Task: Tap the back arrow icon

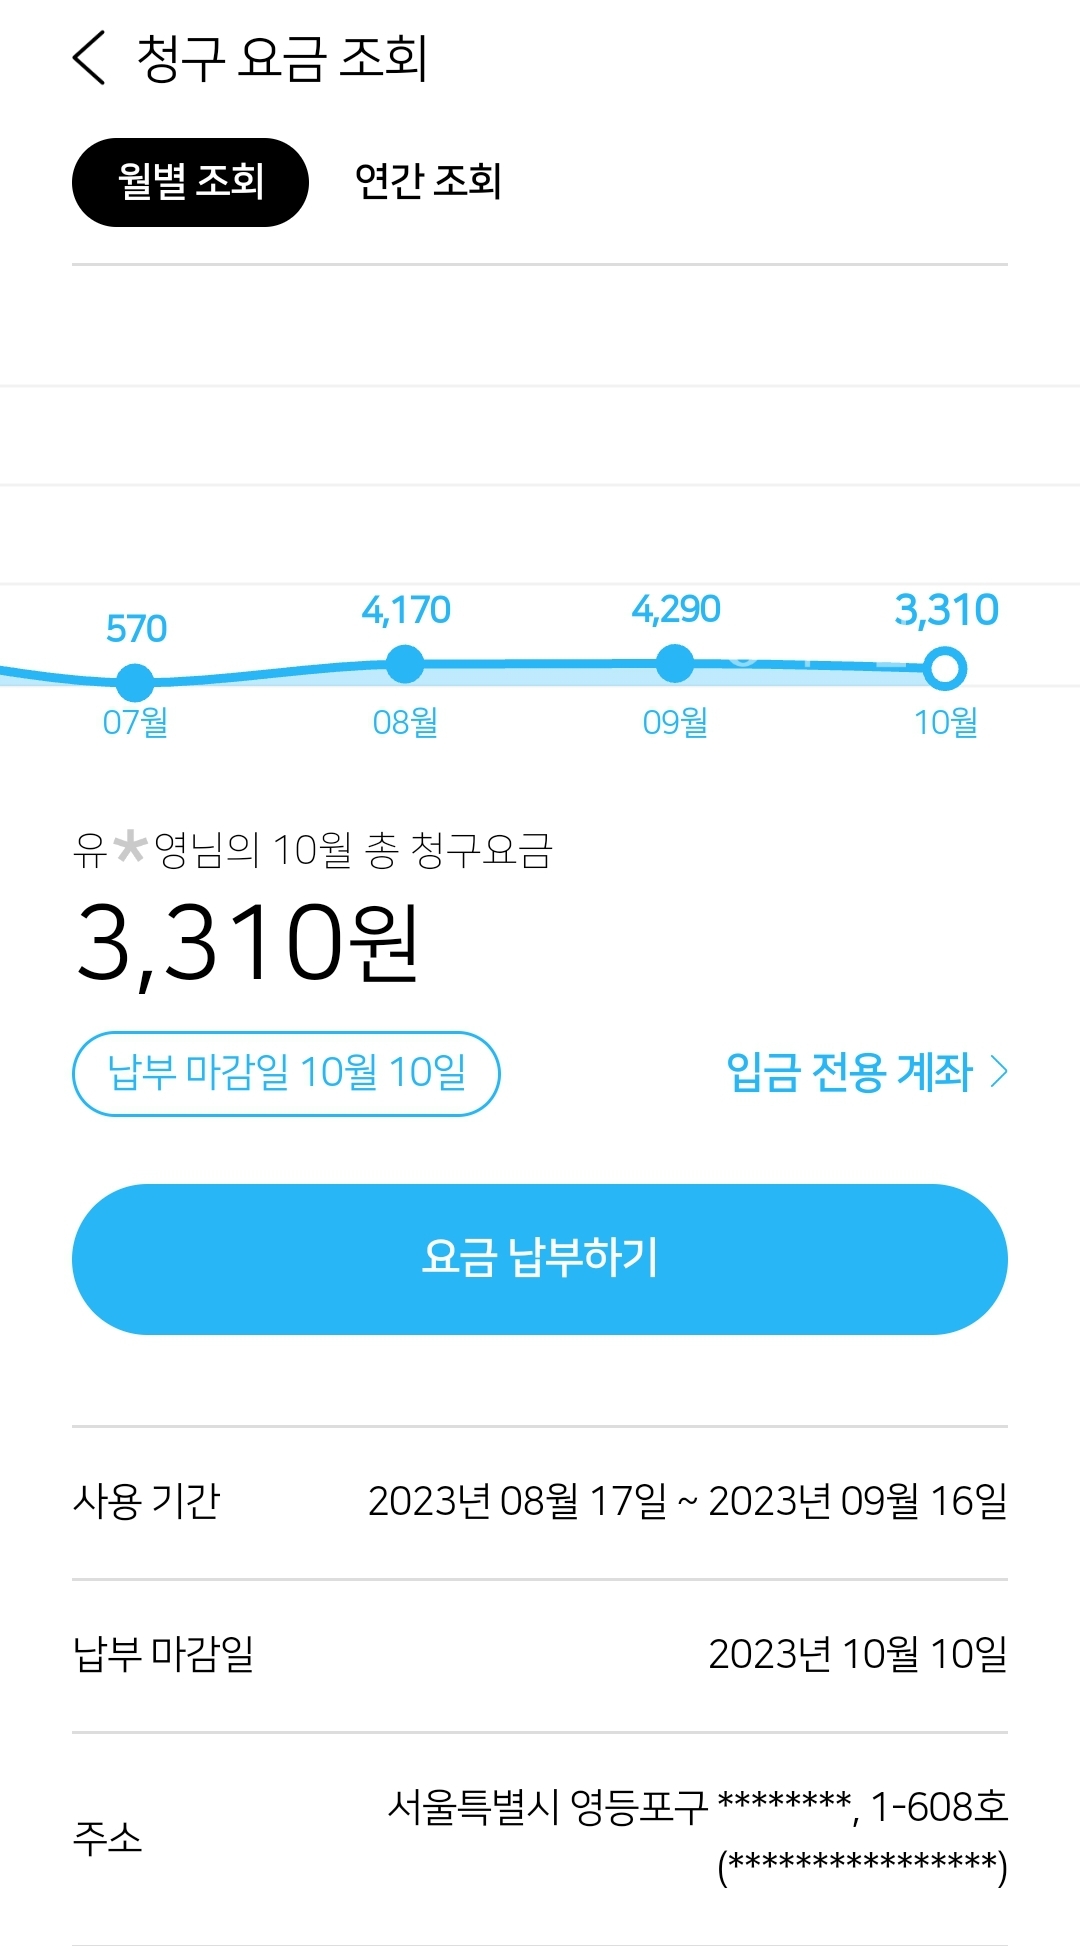Action: click(x=89, y=58)
